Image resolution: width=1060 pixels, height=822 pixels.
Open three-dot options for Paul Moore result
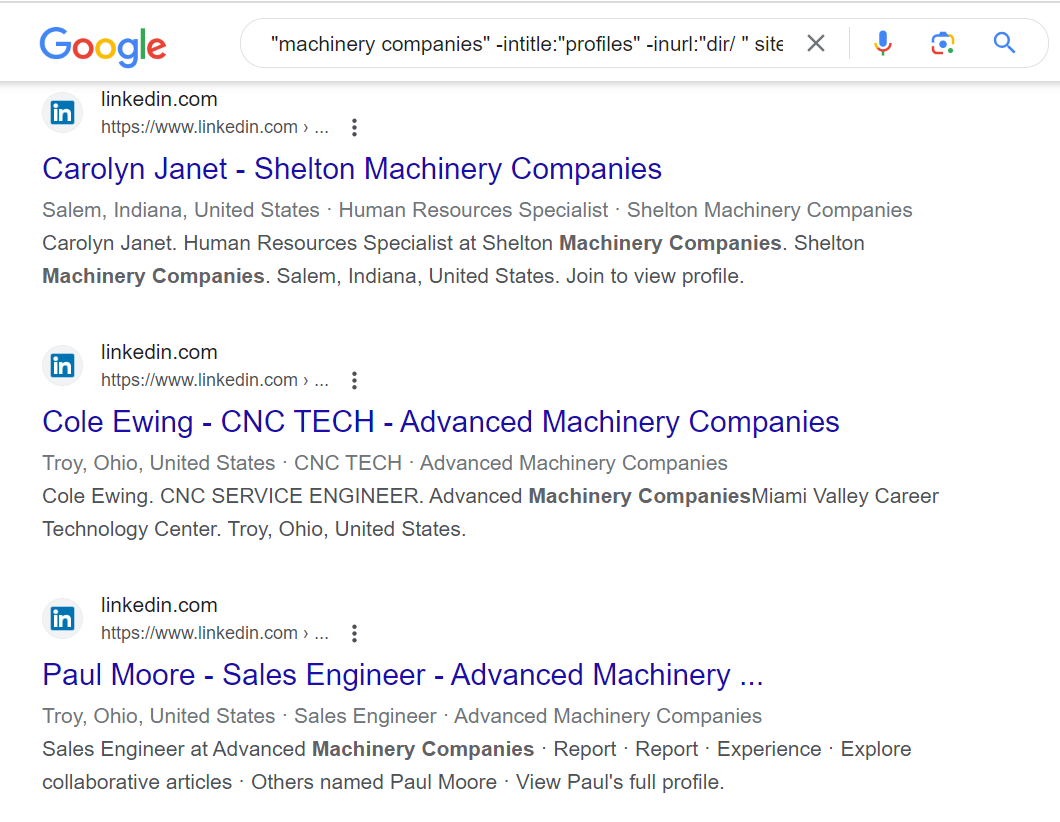354,633
